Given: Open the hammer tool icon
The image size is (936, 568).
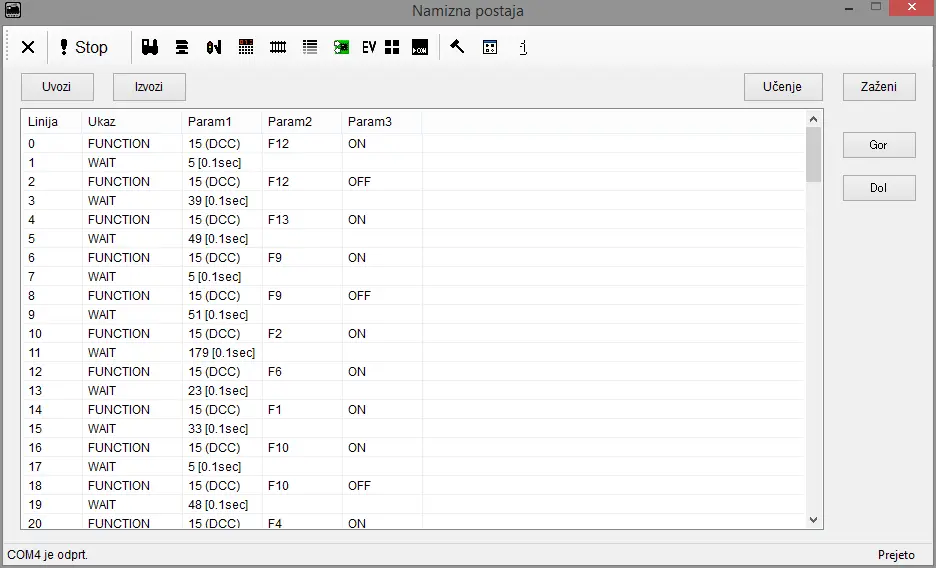Looking at the screenshot, I should pyautogui.click(x=457, y=47).
